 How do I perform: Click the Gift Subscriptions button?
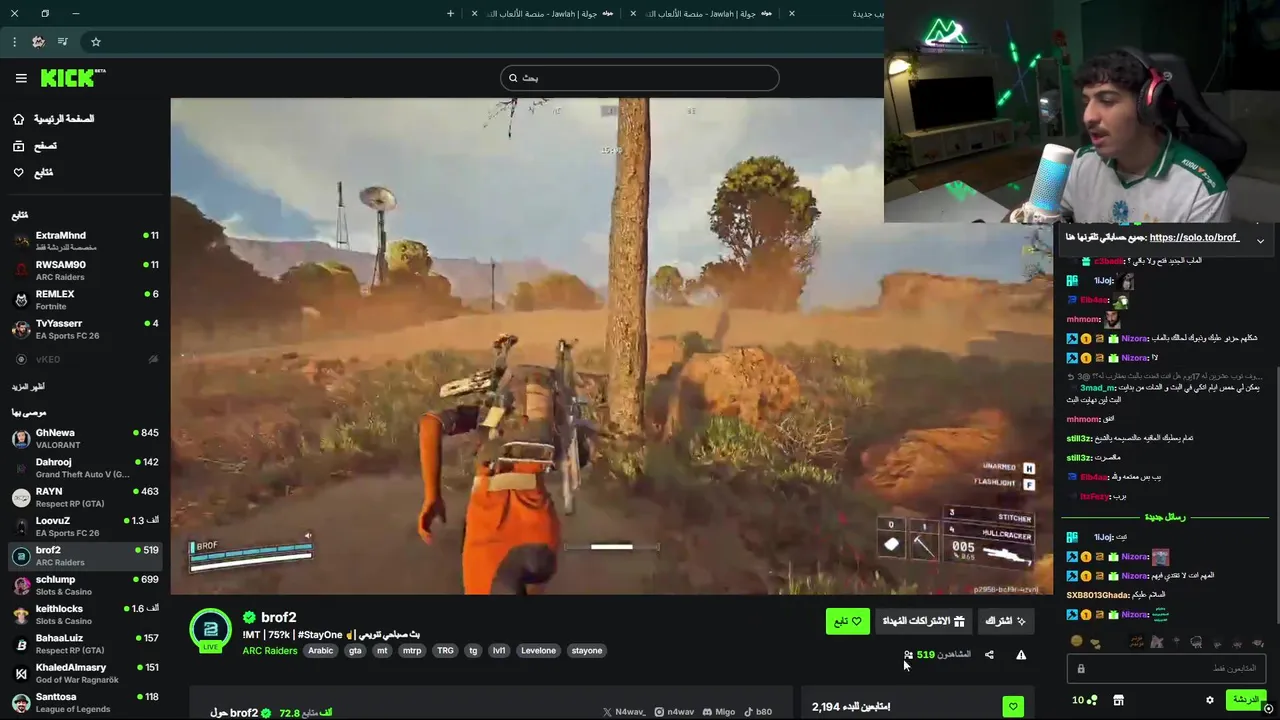(x=923, y=621)
